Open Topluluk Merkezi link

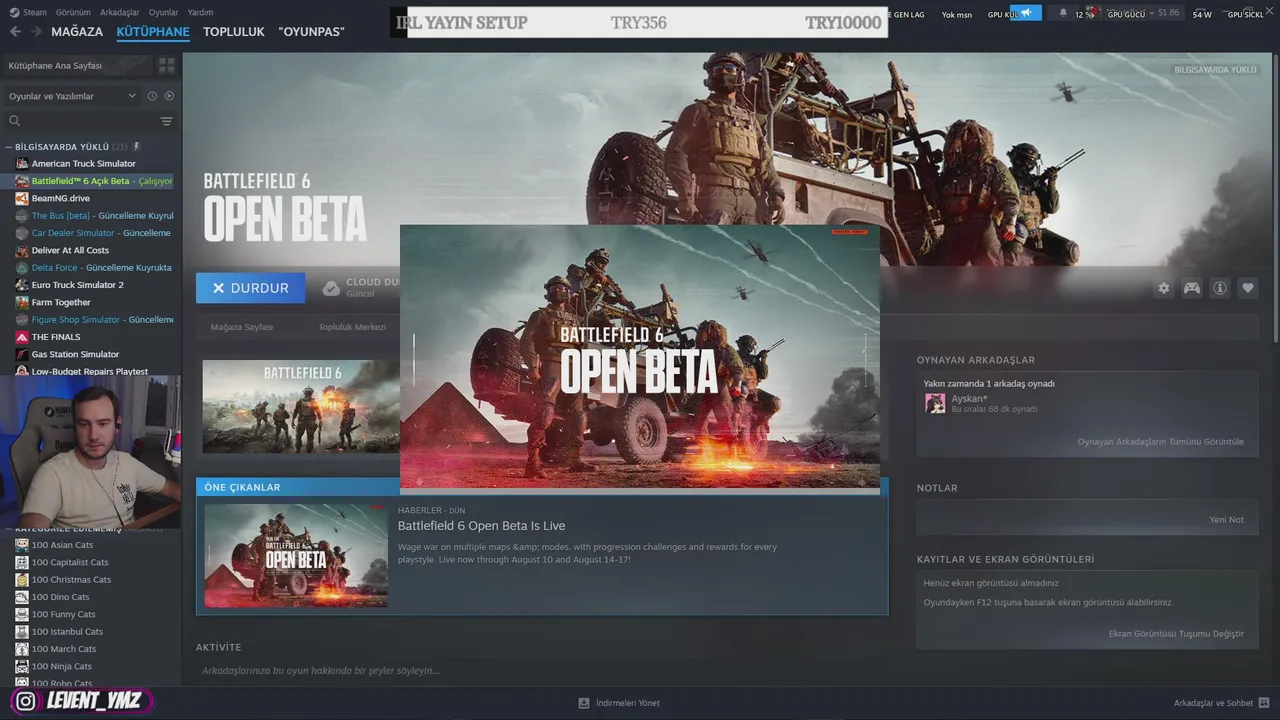[x=352, y=327]
